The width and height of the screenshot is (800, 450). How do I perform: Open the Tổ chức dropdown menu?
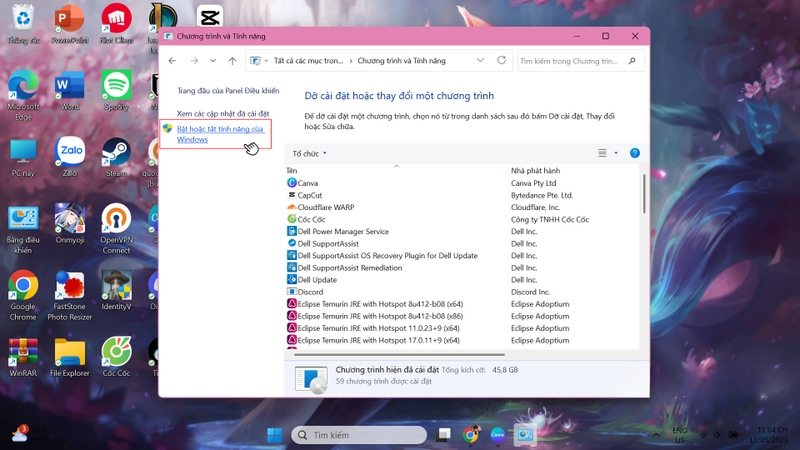[x=309, y=154]
